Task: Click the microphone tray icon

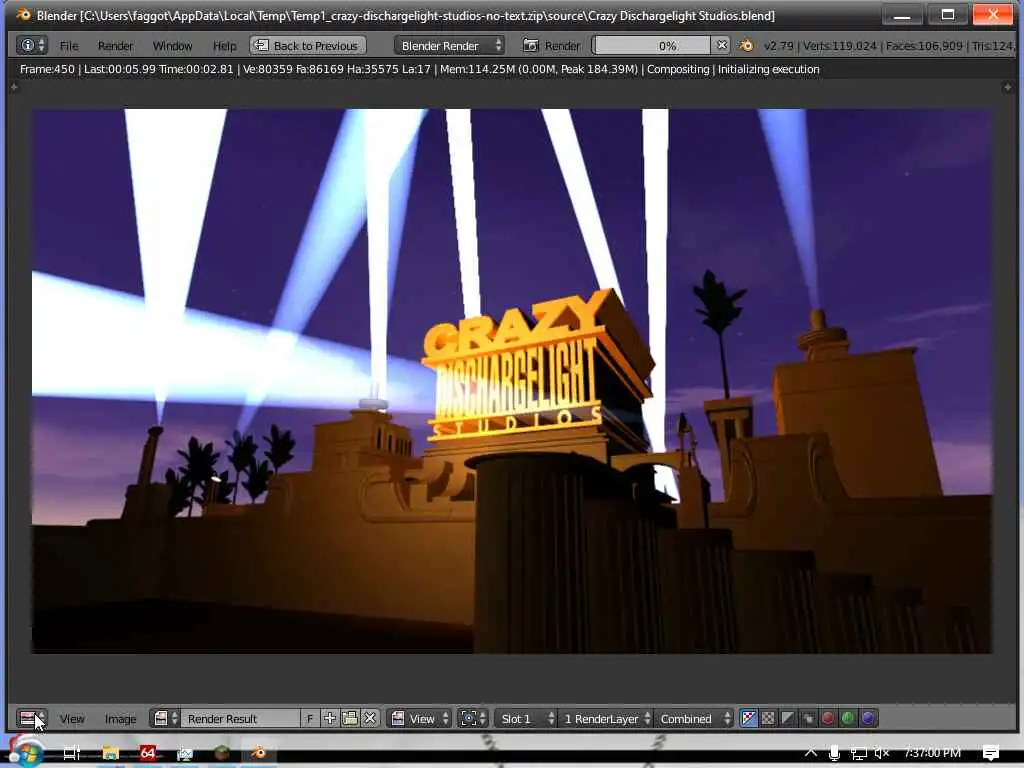Action: [834, 753]
